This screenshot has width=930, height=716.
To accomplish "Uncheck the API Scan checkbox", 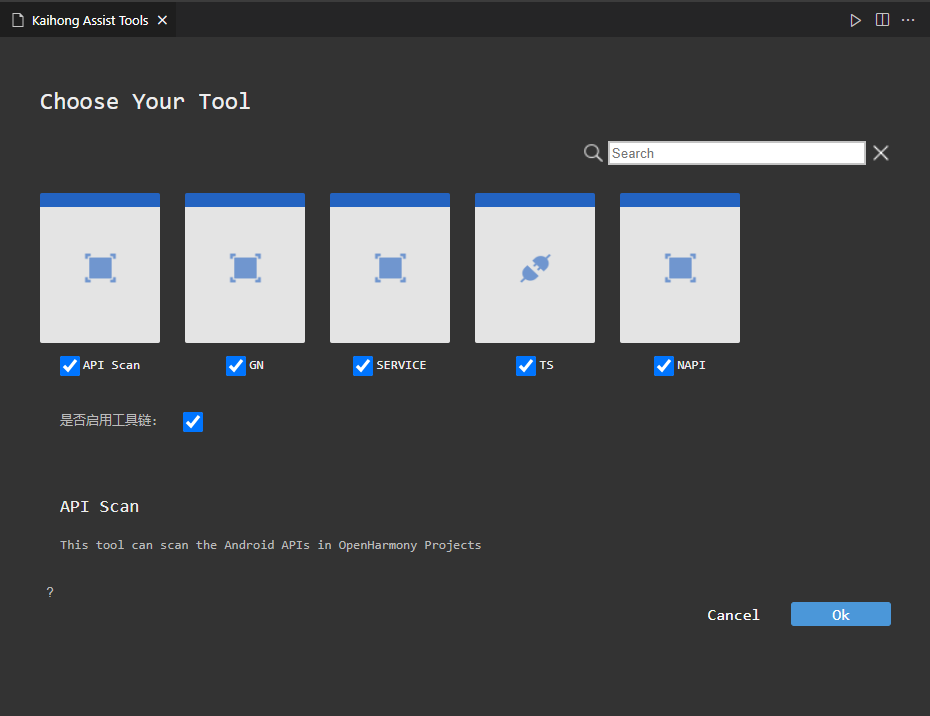I will (70, 366).
